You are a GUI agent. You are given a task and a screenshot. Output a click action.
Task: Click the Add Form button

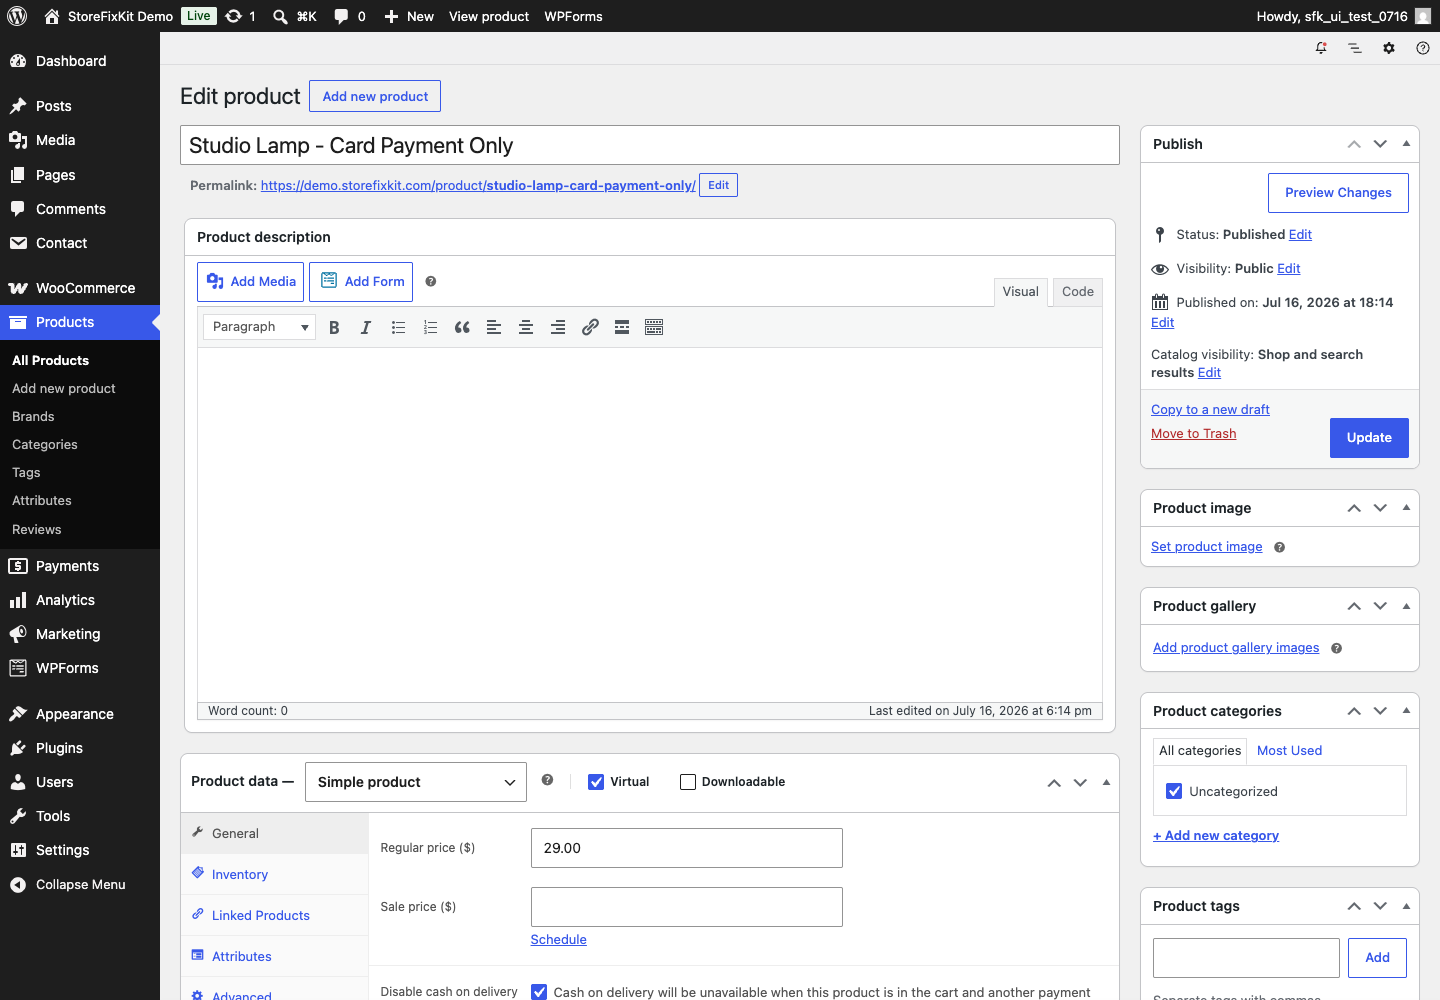pos(361,282)
